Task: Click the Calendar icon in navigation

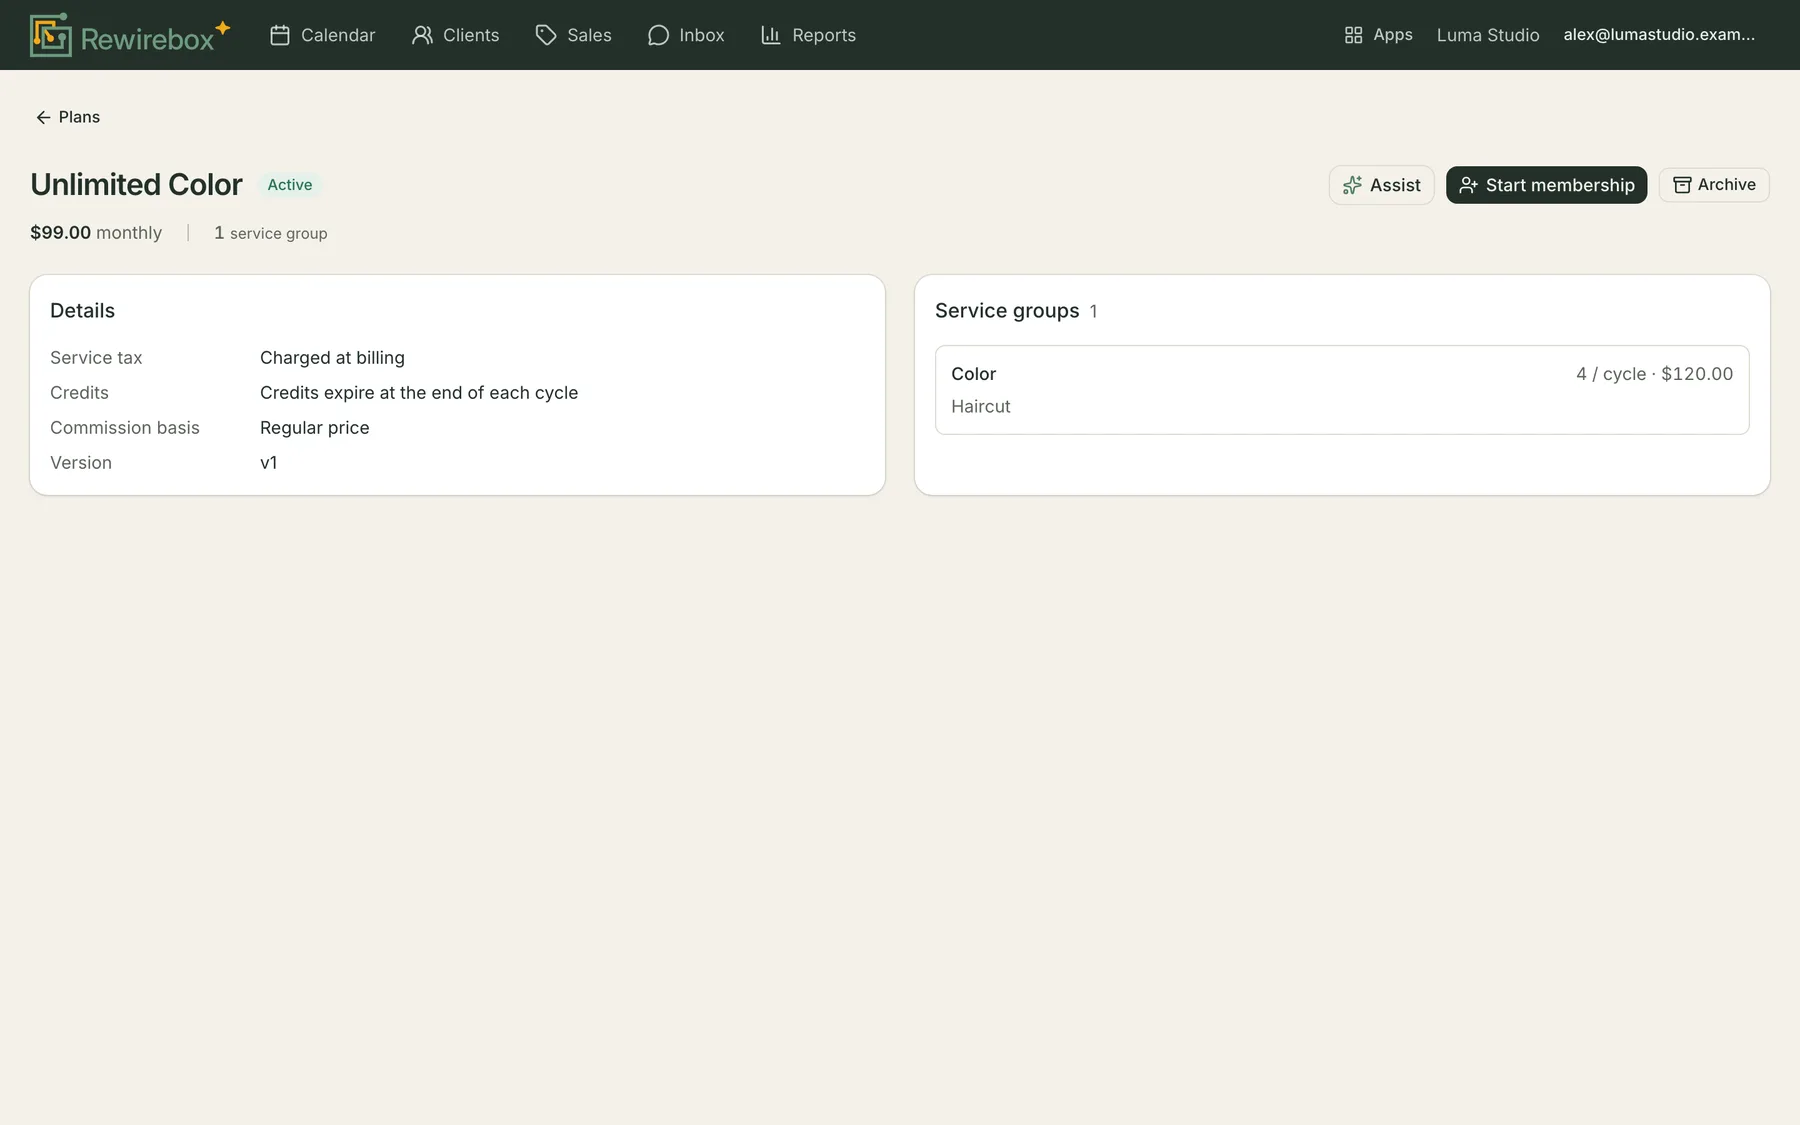Action: pyautogui.click(x=280, y=35)
